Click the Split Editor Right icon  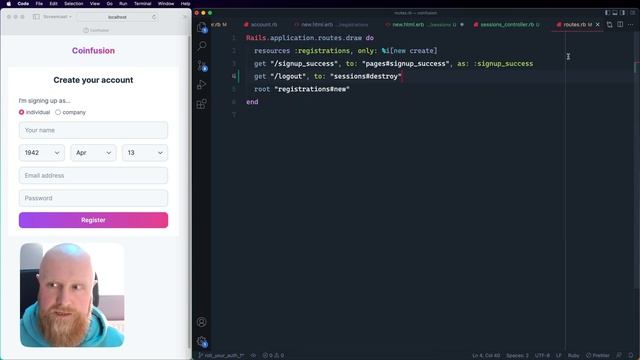620,24
